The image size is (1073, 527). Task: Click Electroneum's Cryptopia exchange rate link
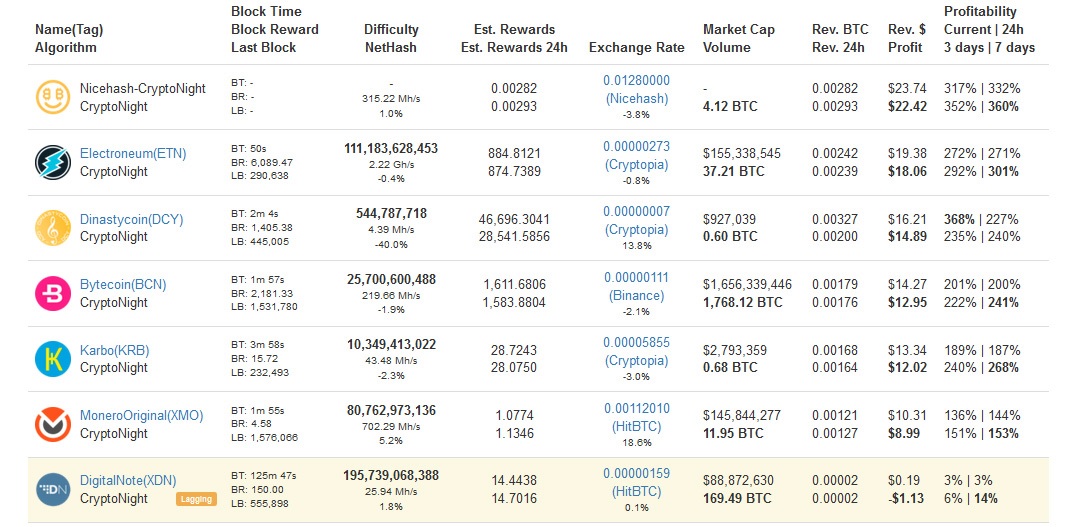coord(636,155)
